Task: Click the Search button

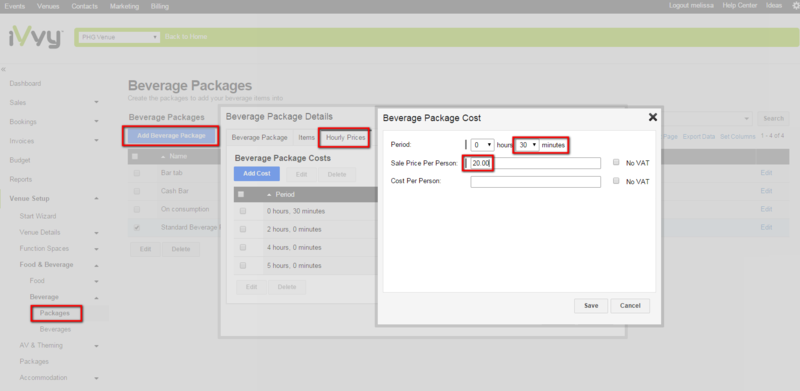Action: pyautogui.click(x=773, y=118)
